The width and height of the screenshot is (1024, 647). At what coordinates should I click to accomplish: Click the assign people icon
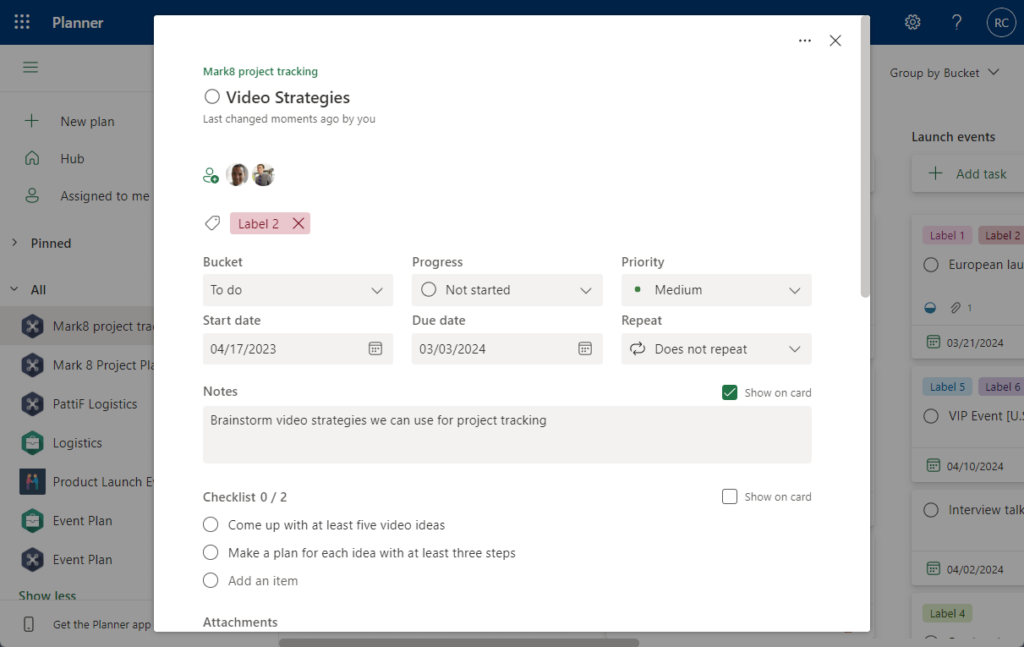pyautogui.click(x=210, y=175)
